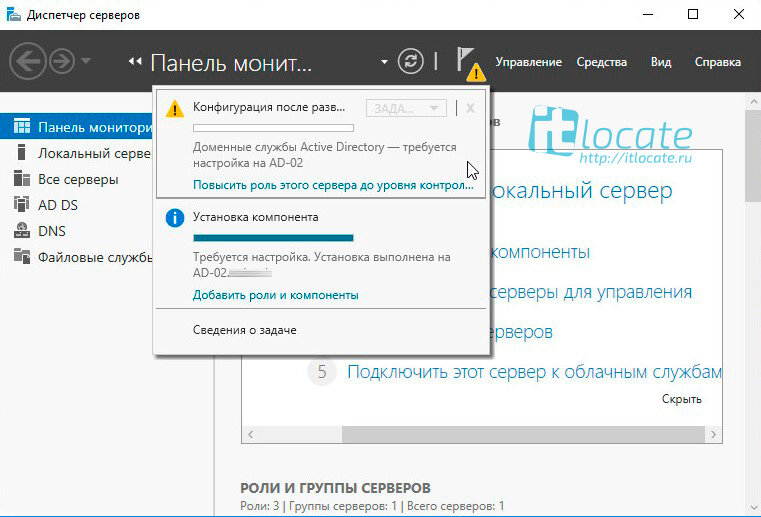Select Файловые службы in sidebar
Image resolution: width=761 pixels, height=517 pixels.
pyautogui.click(x=76, y=257)
